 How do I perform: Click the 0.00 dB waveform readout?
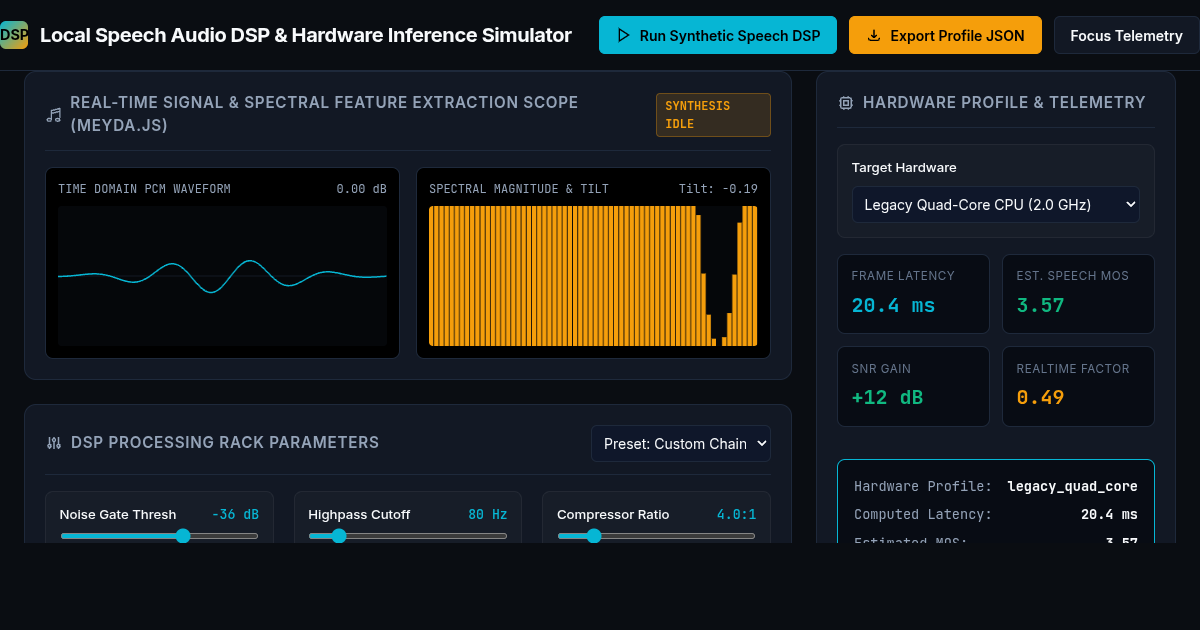click(x=361, y=189)
